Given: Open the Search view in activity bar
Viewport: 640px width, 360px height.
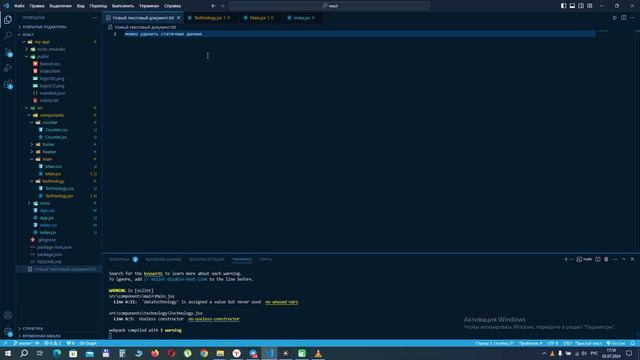Looking at the screenshot, I should click(x=8, y=36).
